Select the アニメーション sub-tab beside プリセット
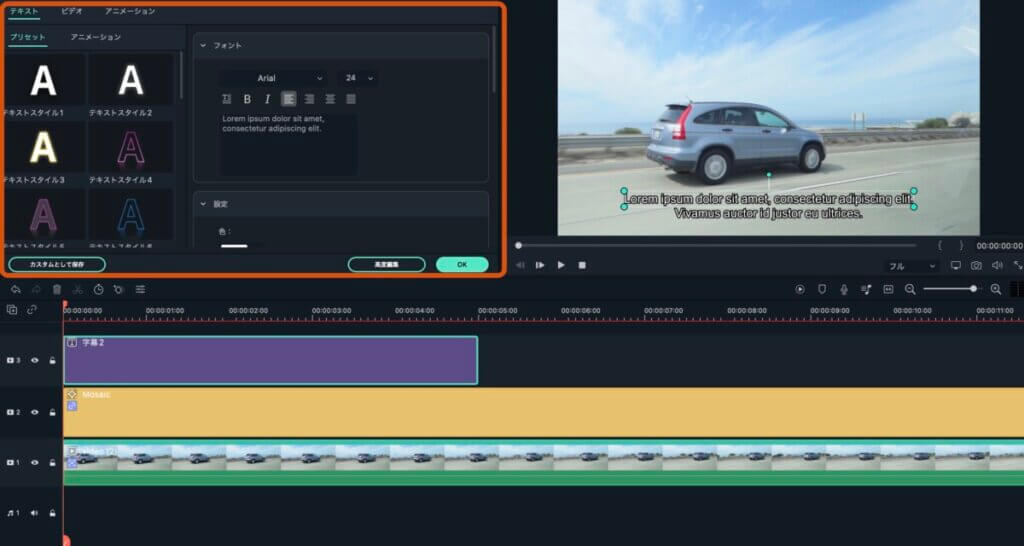 [x=96, y=37]
